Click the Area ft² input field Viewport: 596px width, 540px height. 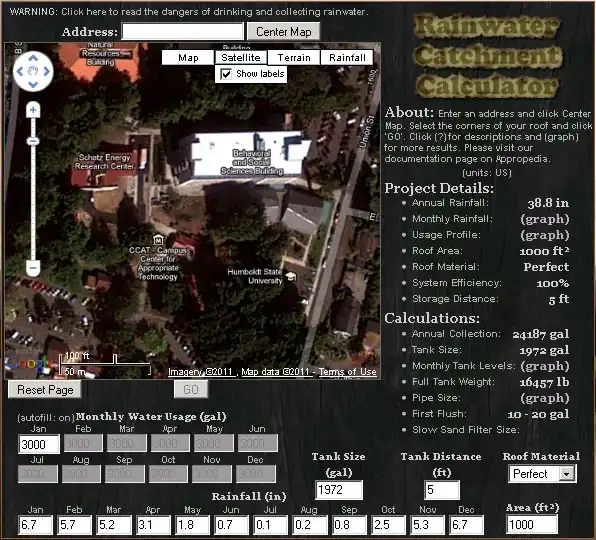click(x=532, y=525)
